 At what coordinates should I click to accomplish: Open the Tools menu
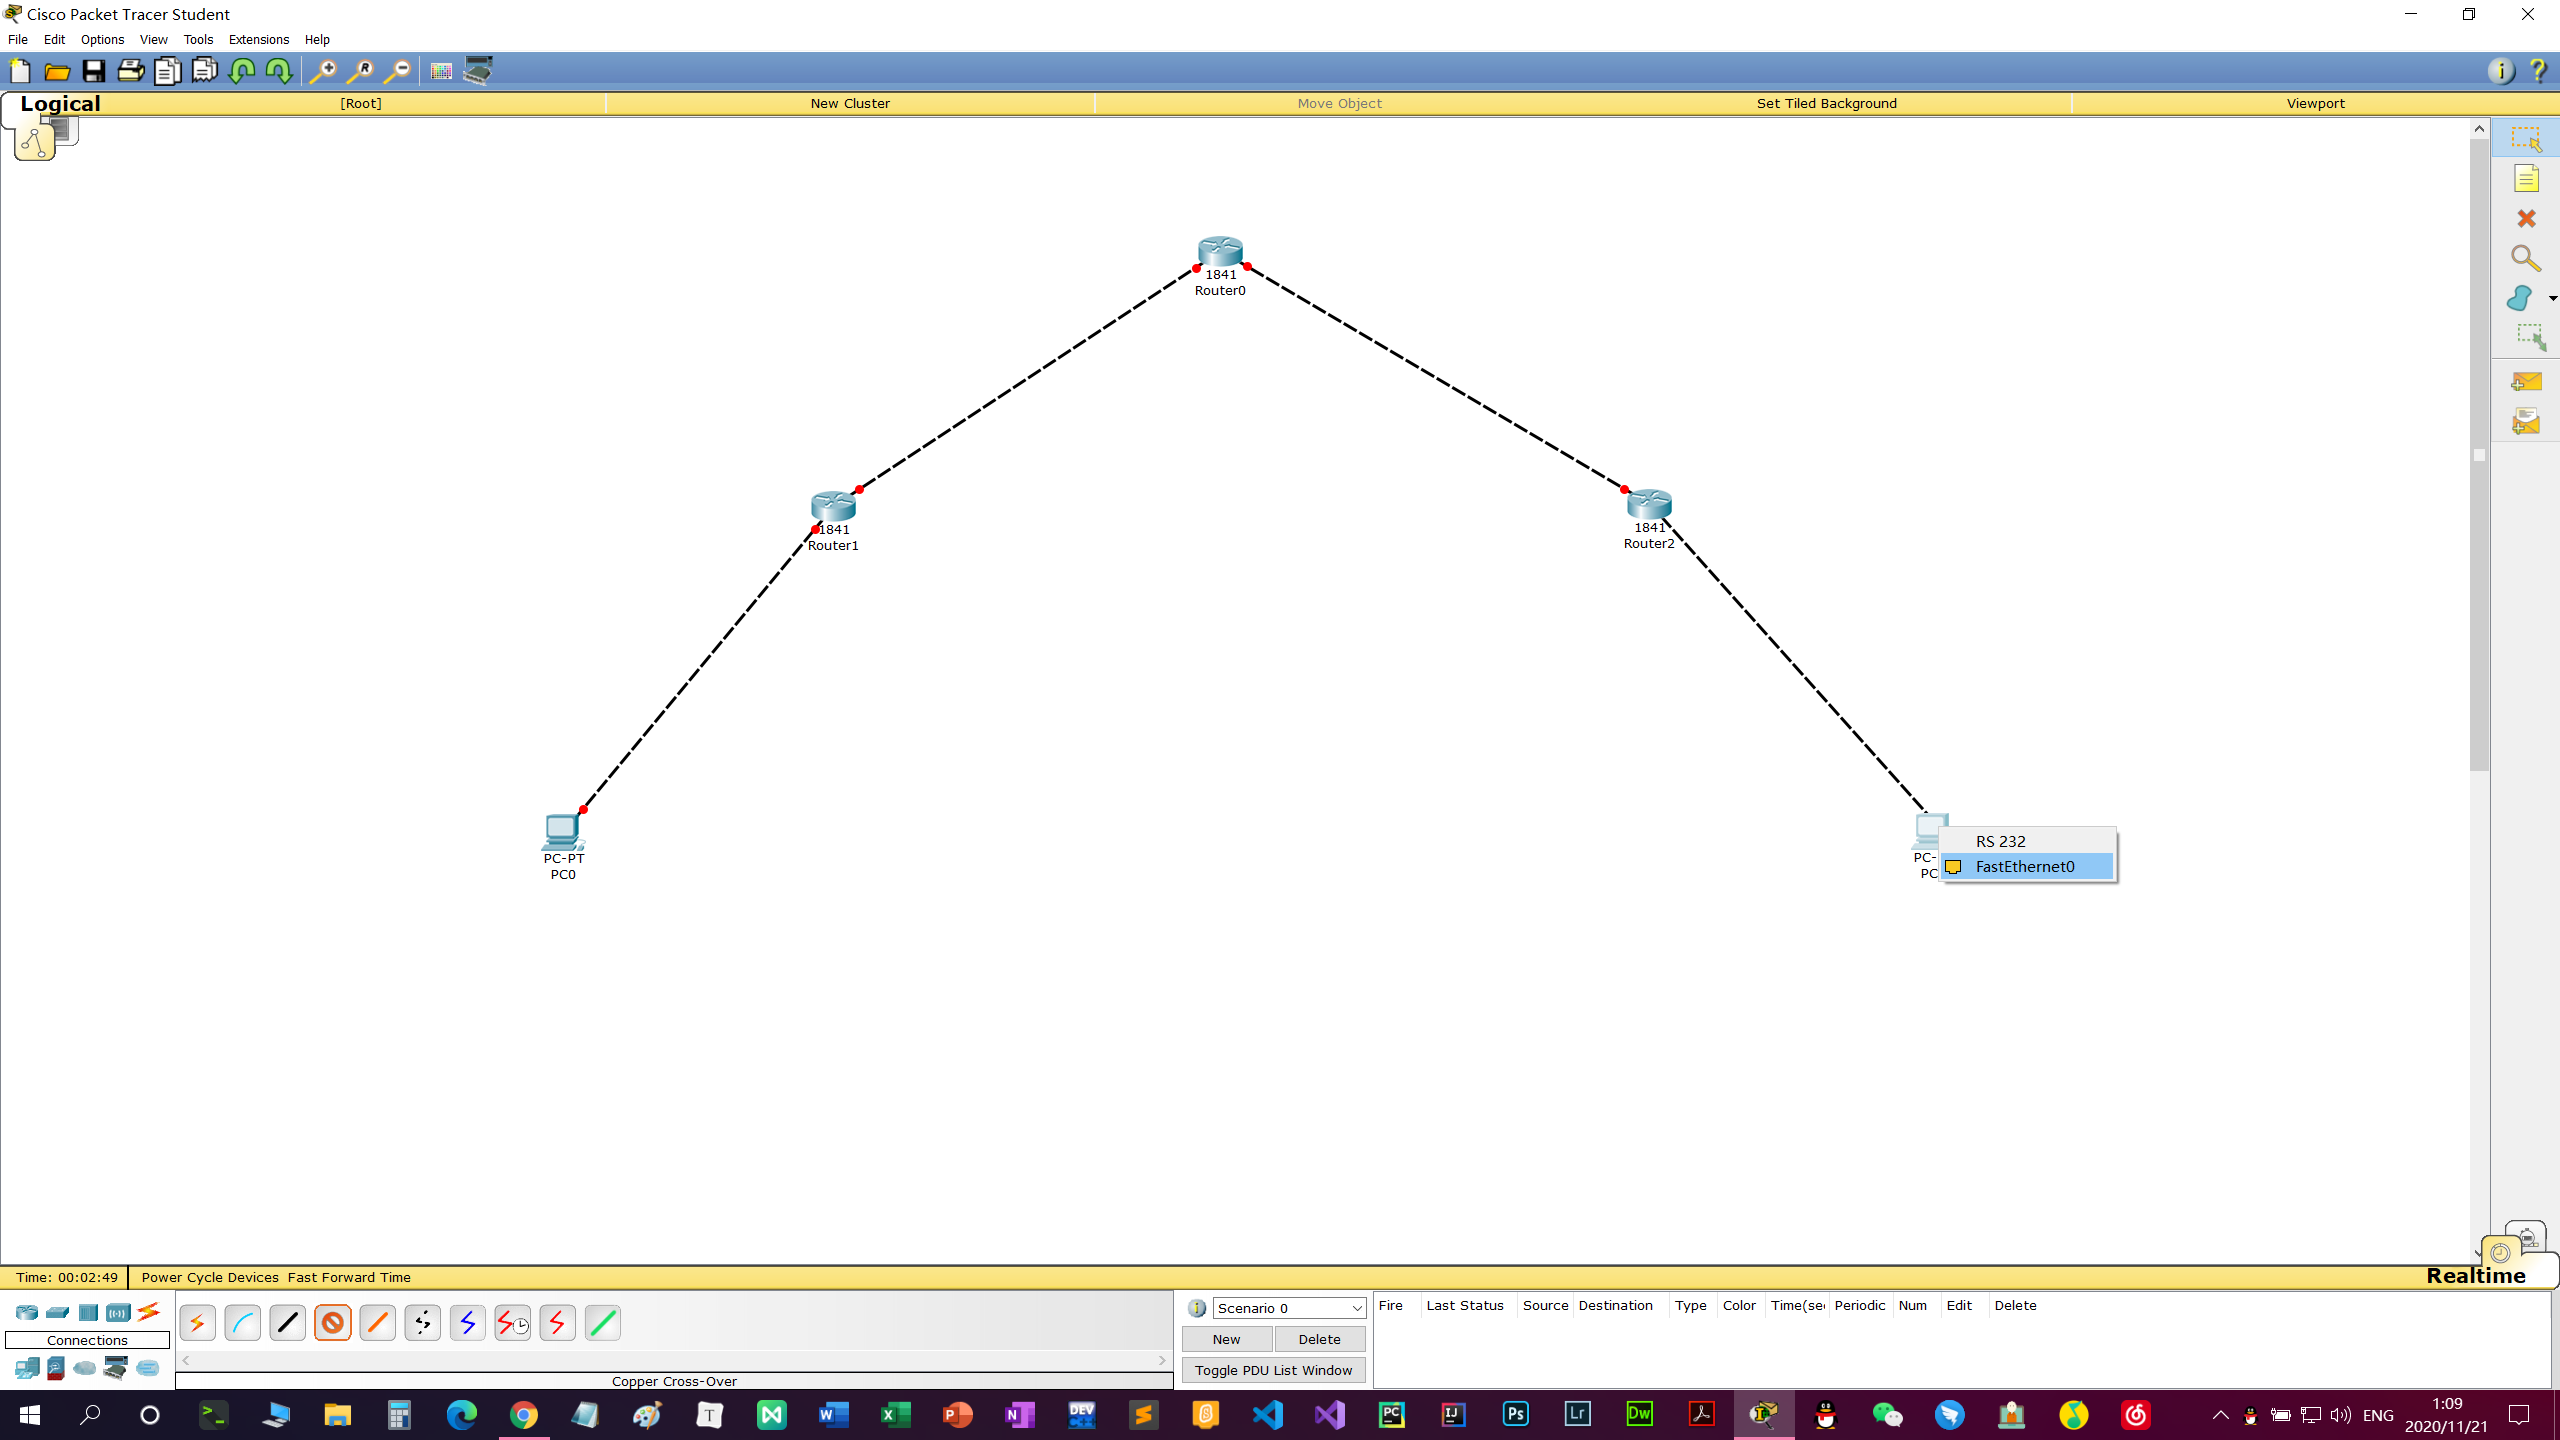pos(198,40)
